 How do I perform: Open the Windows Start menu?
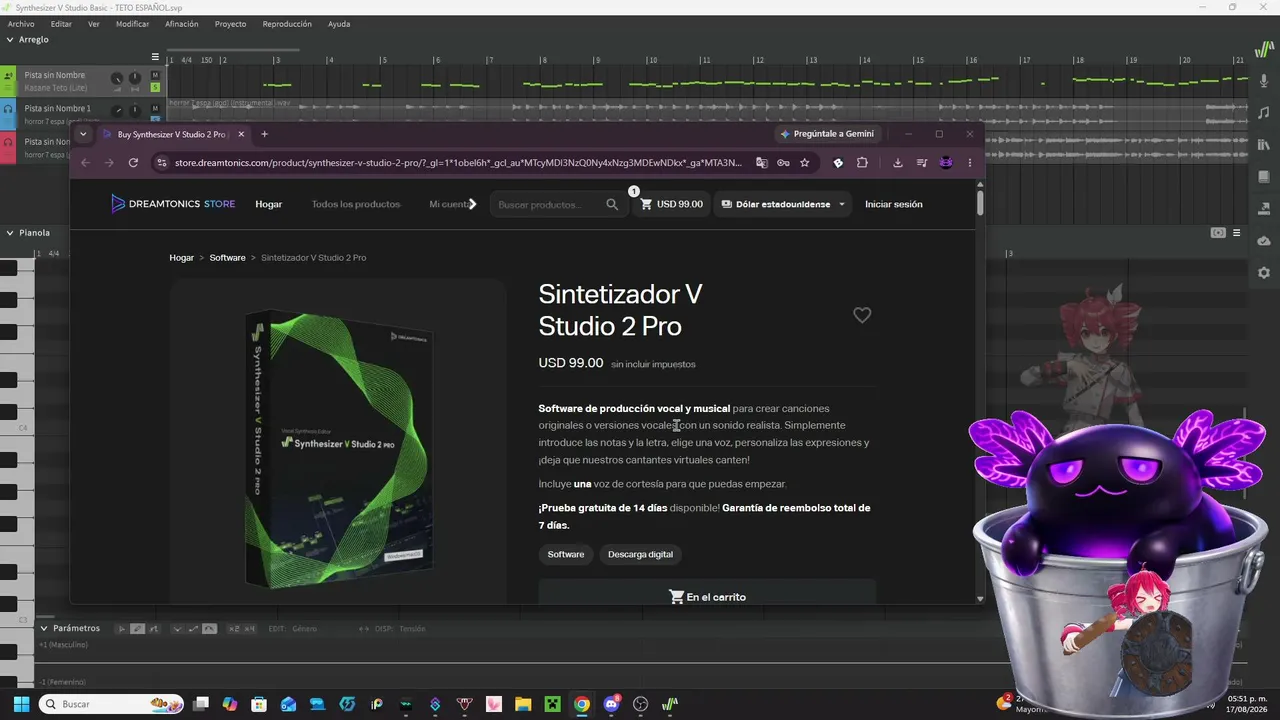[21, 704]
